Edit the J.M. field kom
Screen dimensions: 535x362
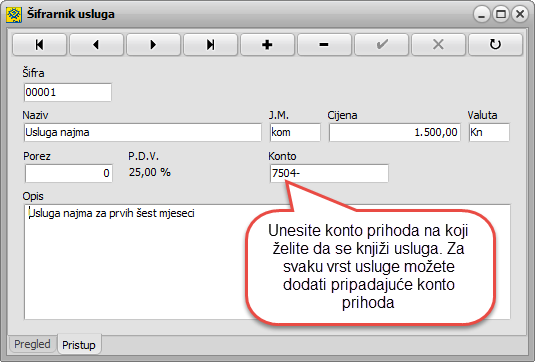(x=295, y=132)
